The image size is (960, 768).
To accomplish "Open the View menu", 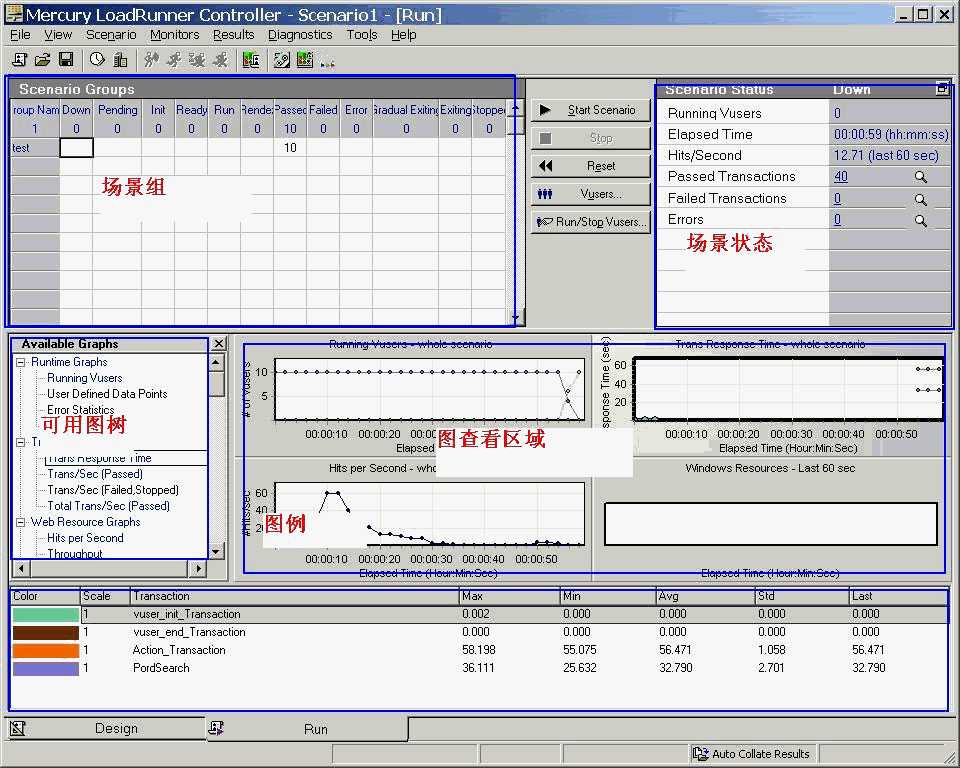I will coord(58,35).
